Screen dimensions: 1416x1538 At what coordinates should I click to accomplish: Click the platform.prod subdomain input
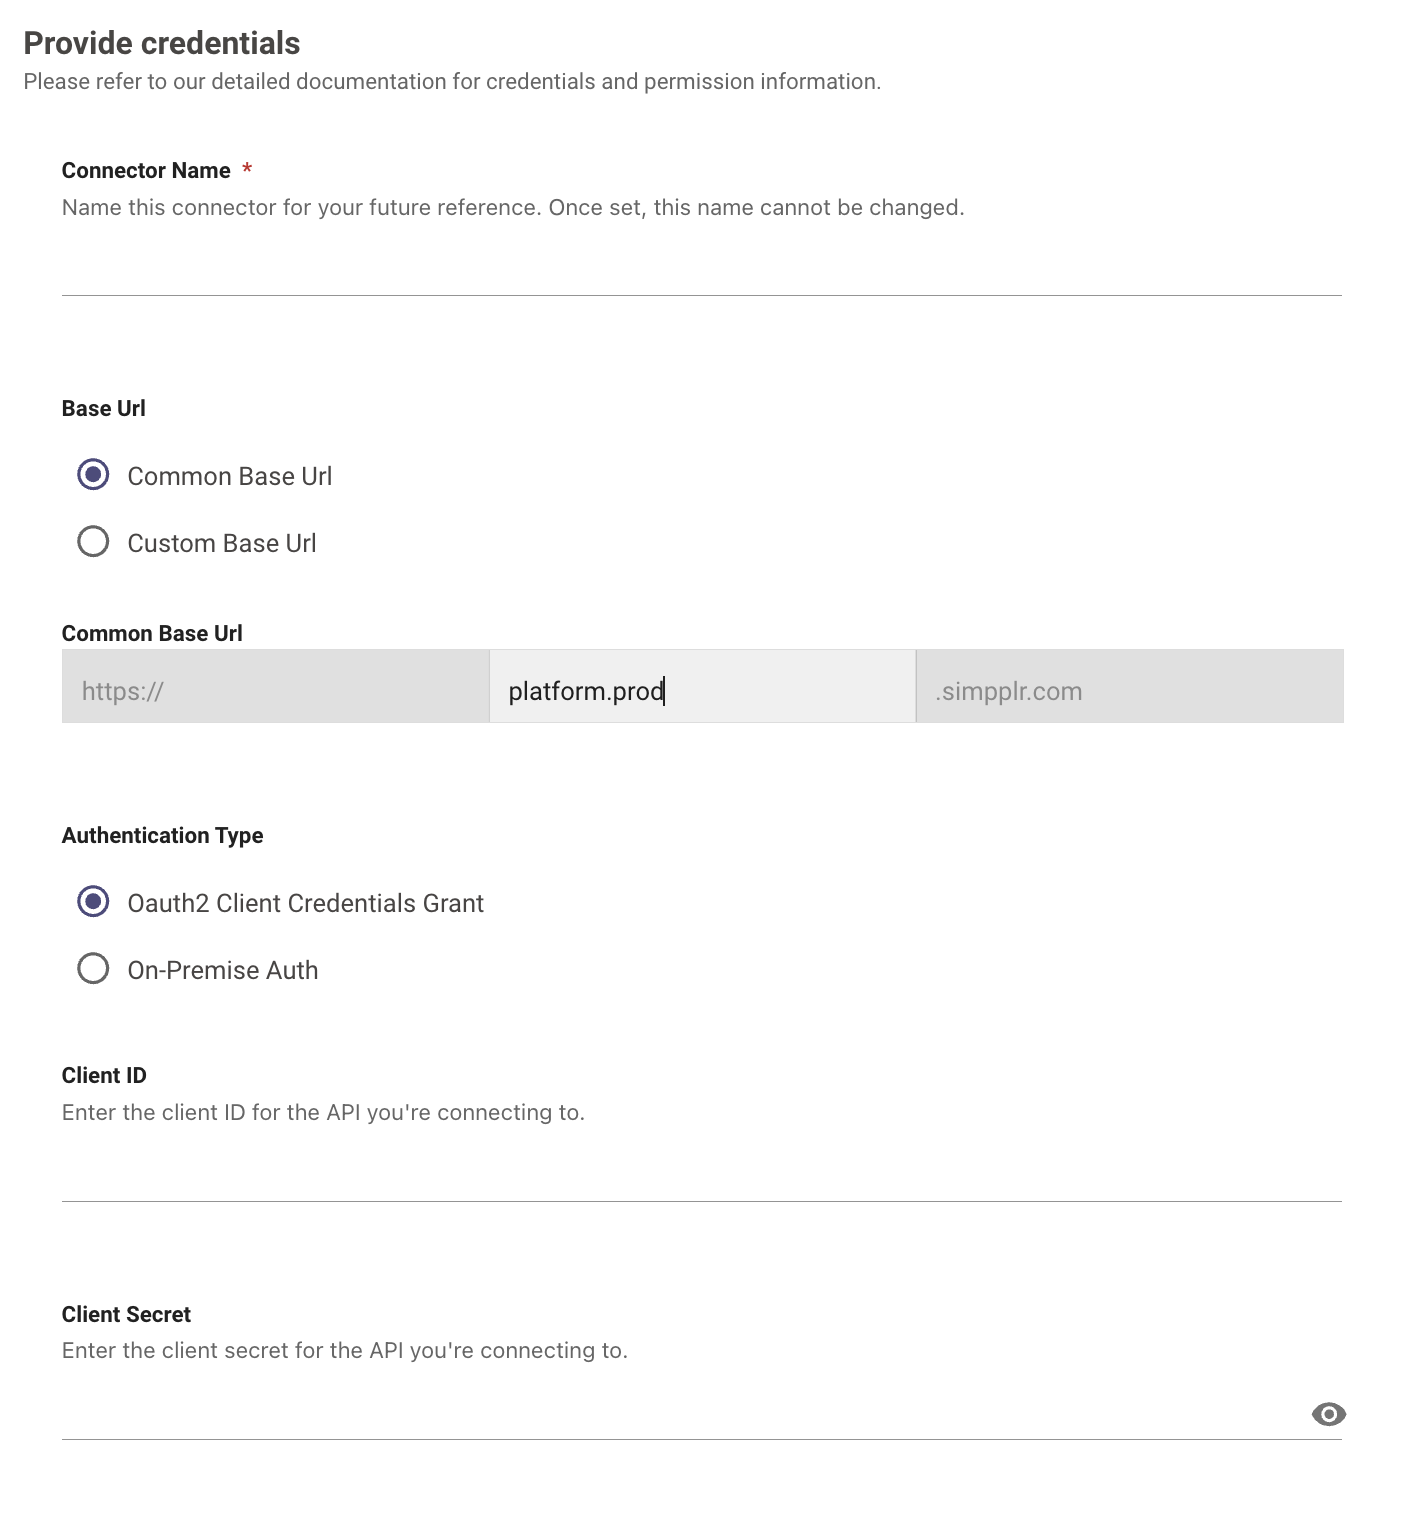coord(702,687)
